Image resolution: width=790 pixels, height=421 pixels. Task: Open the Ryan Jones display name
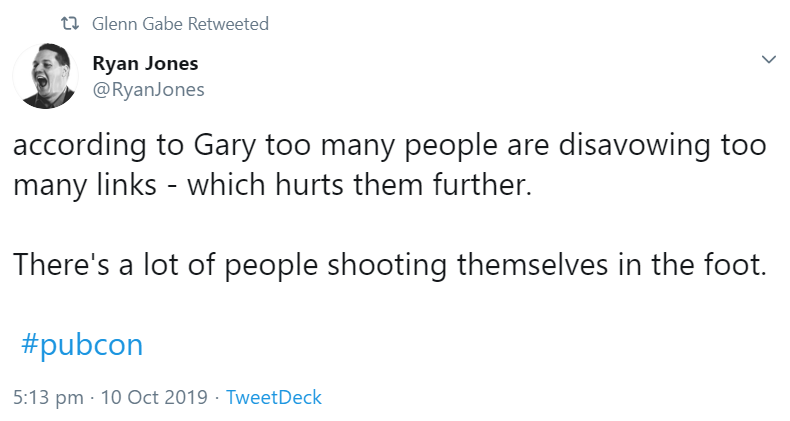click(x=145, y=63)
